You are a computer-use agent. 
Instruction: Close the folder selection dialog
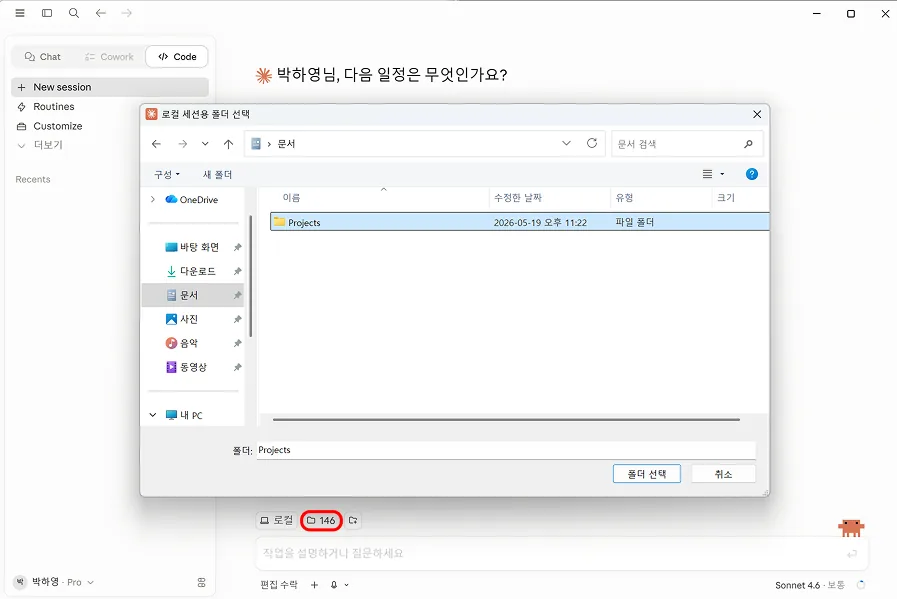tap(757, 114)
